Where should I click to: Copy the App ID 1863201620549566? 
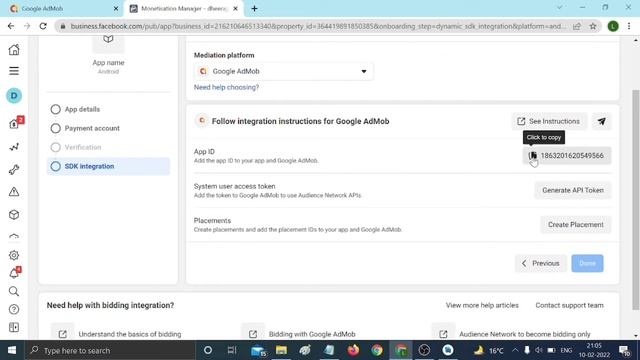click(567, 156)
